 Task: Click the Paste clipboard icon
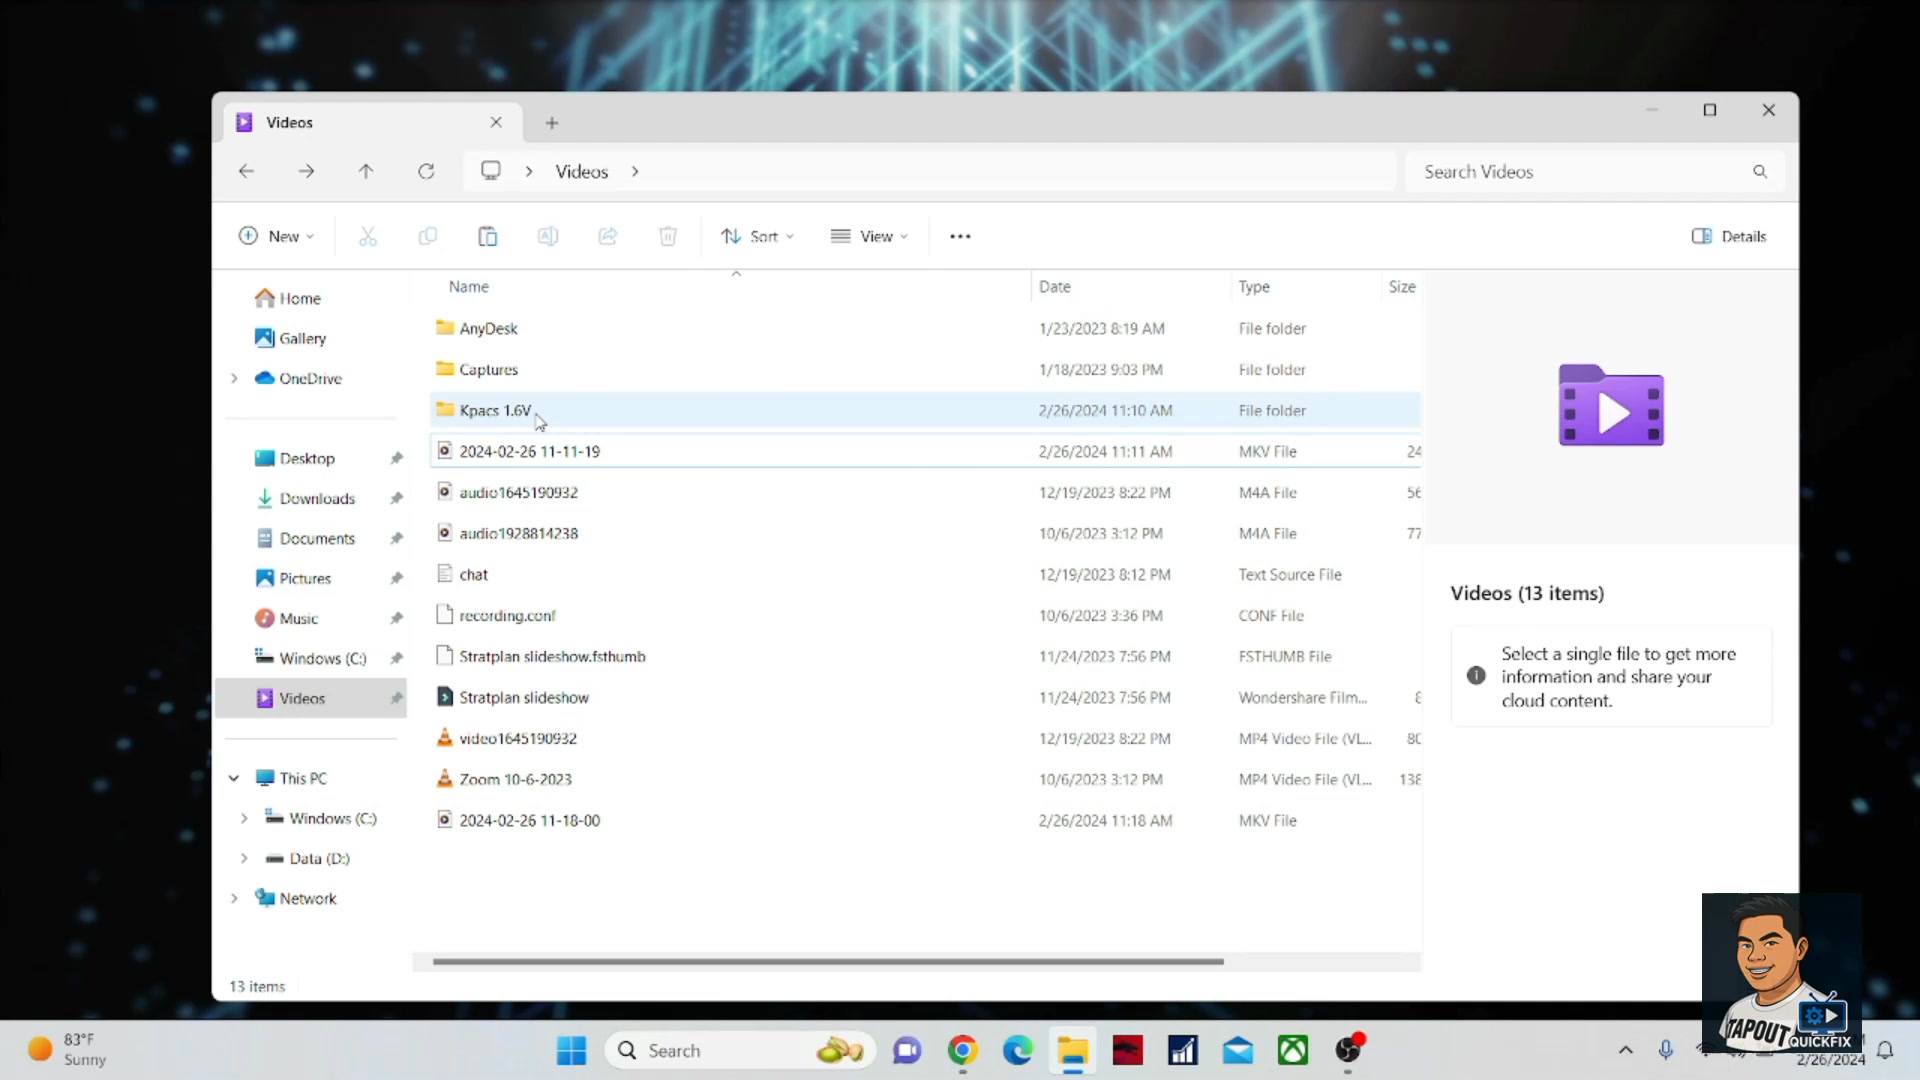(x=488, y=237)
